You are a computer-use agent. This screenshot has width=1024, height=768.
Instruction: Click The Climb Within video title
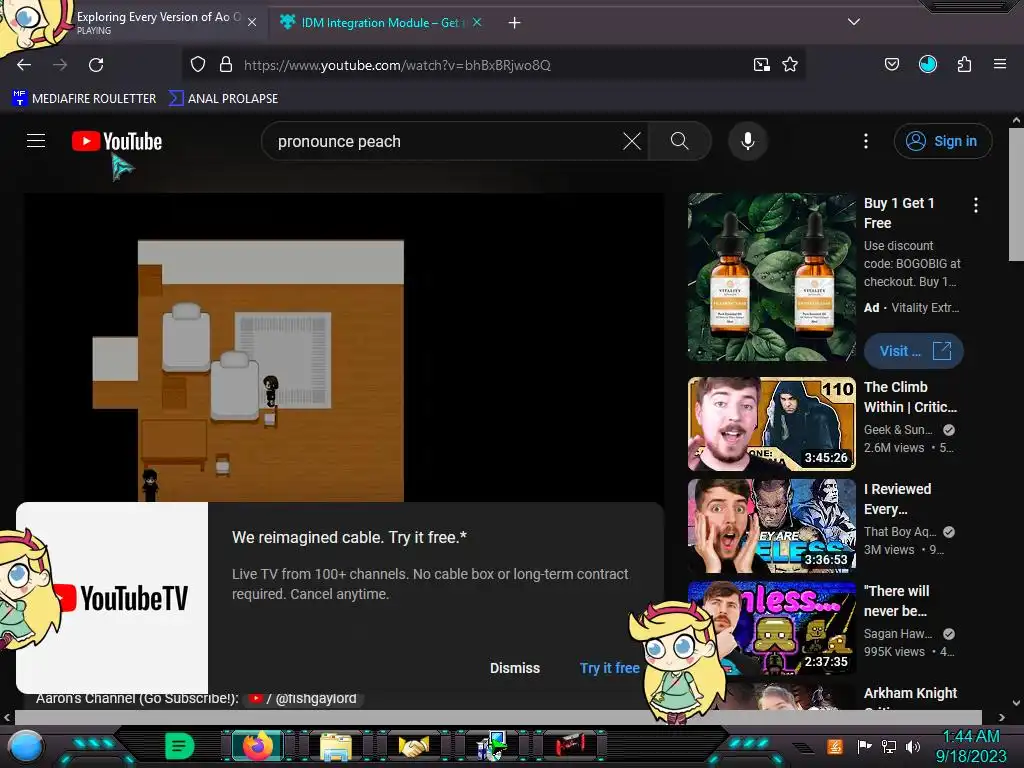click(910, 396)
